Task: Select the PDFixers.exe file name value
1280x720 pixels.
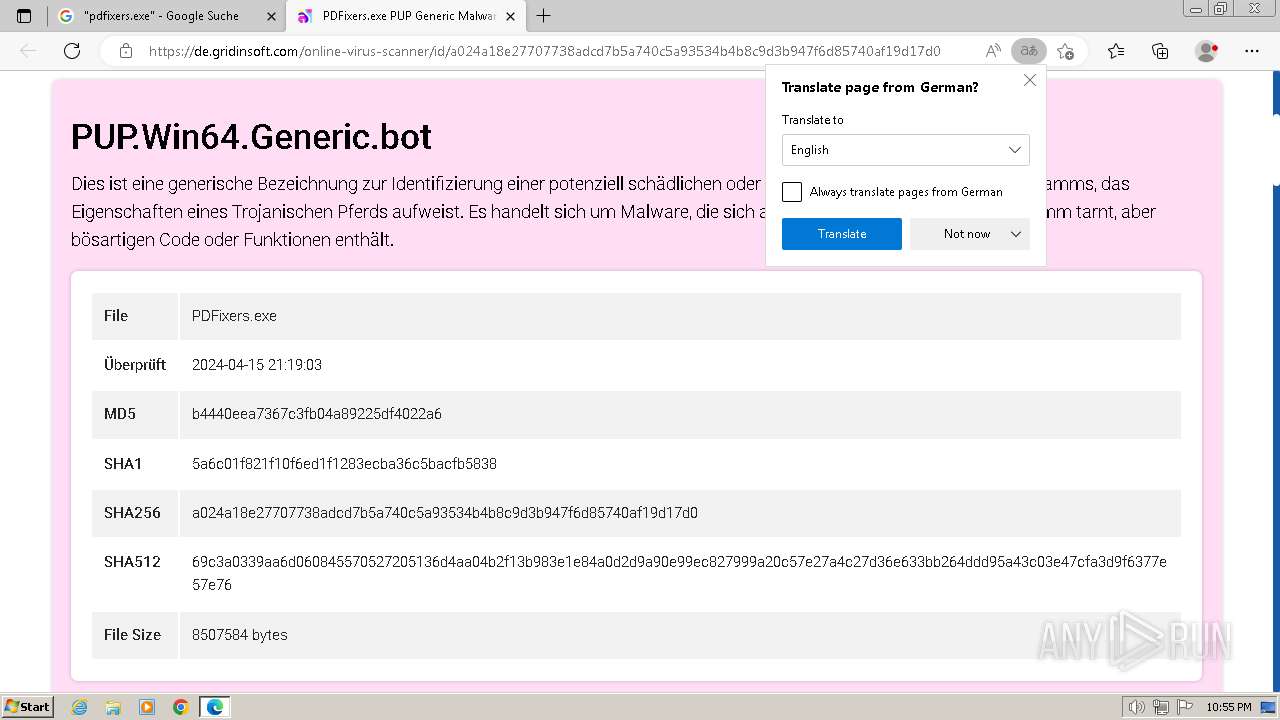Action: point(234,316)
